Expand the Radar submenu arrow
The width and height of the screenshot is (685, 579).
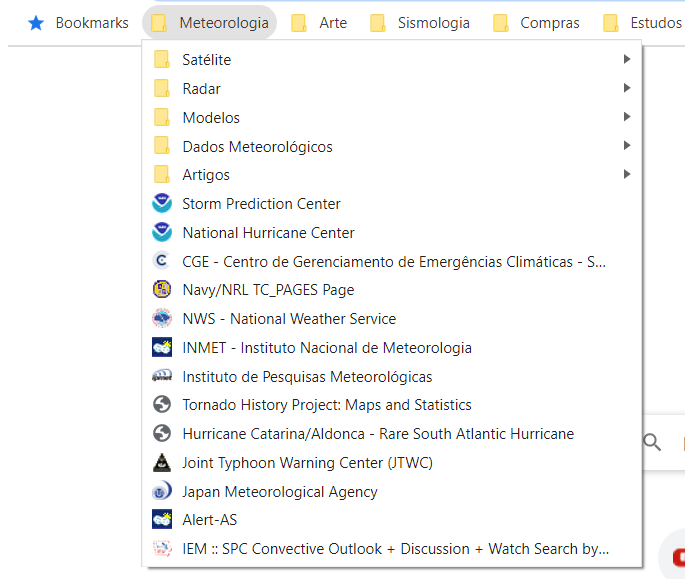click(627, 88)
